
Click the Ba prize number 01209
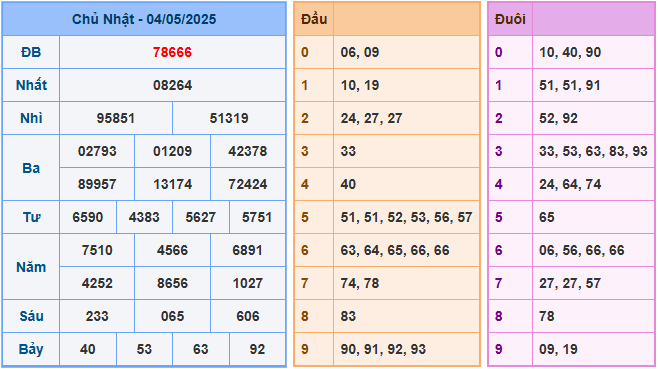pos(172,151)
